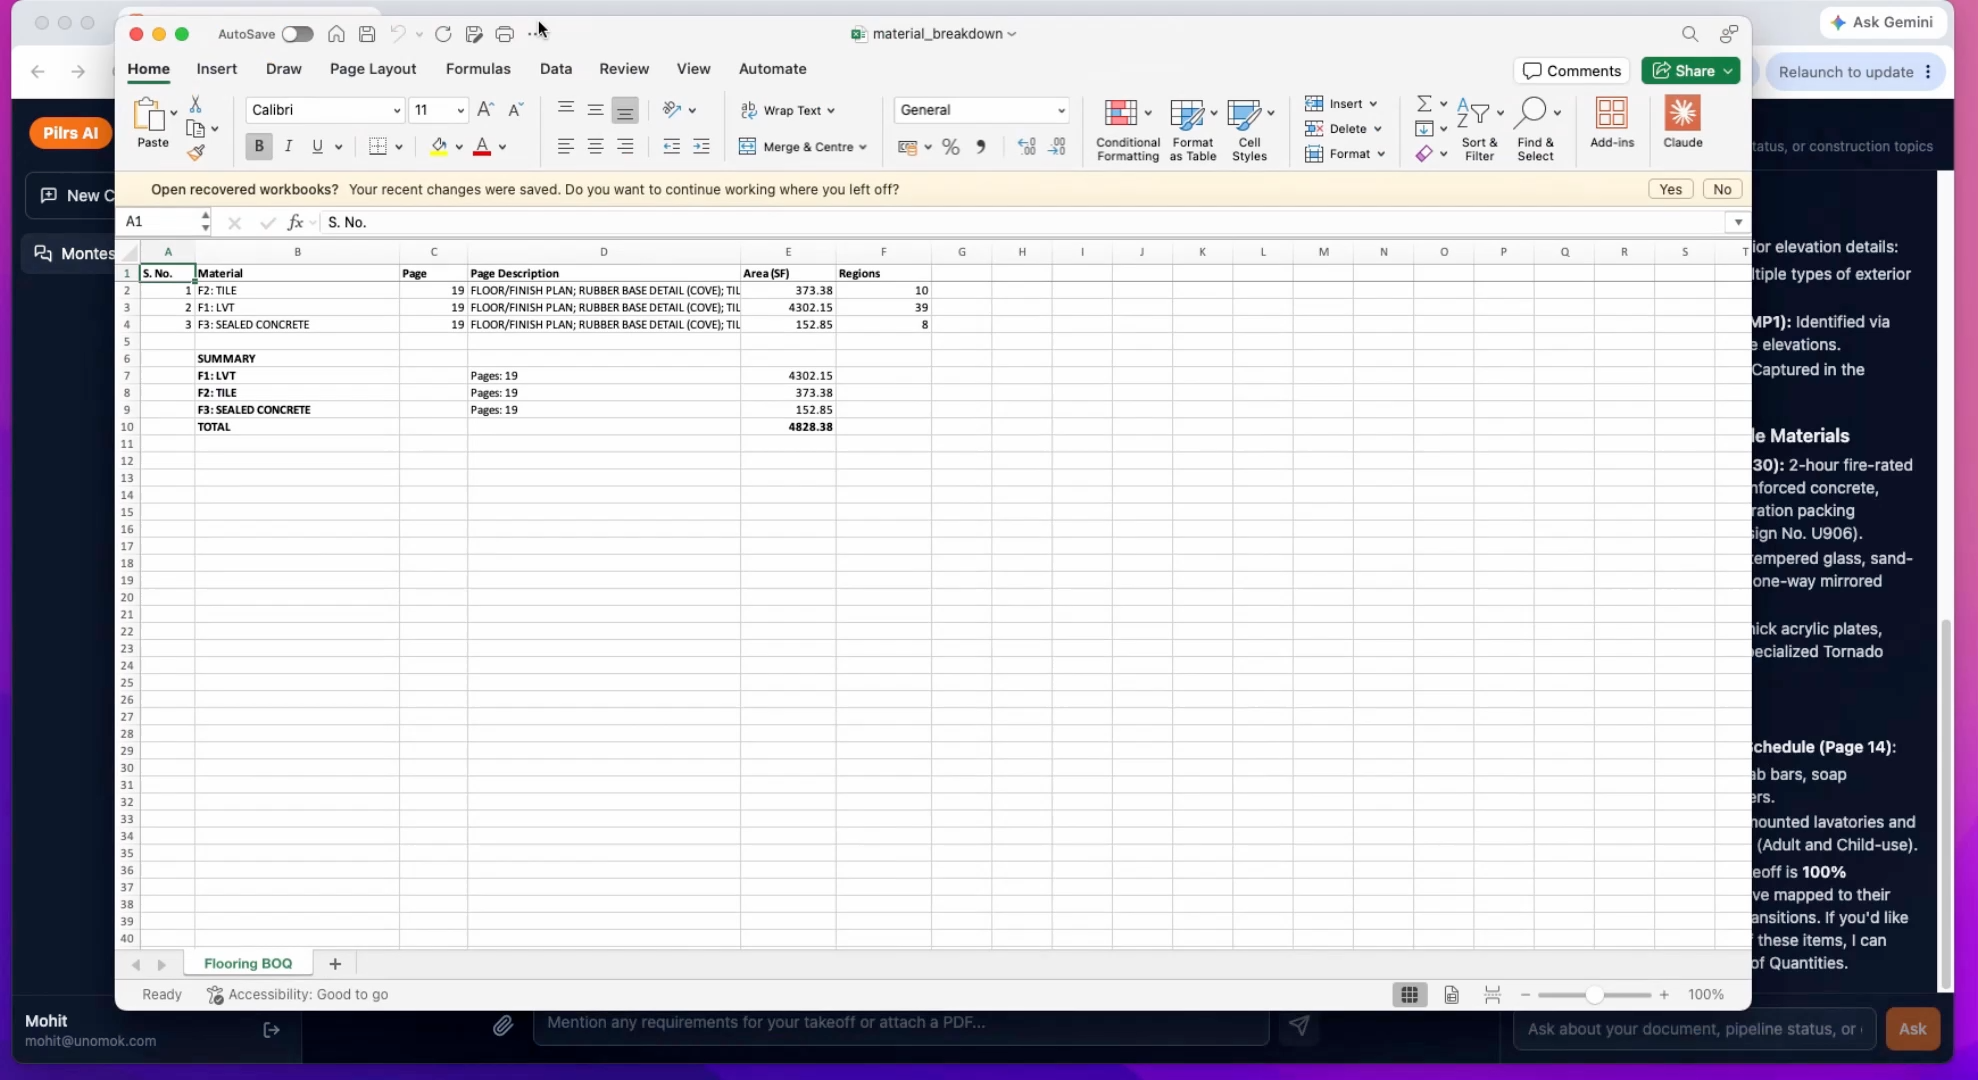
Task: Toggle Page Break Preview in status bar
Action: [x=1492, y=994]
